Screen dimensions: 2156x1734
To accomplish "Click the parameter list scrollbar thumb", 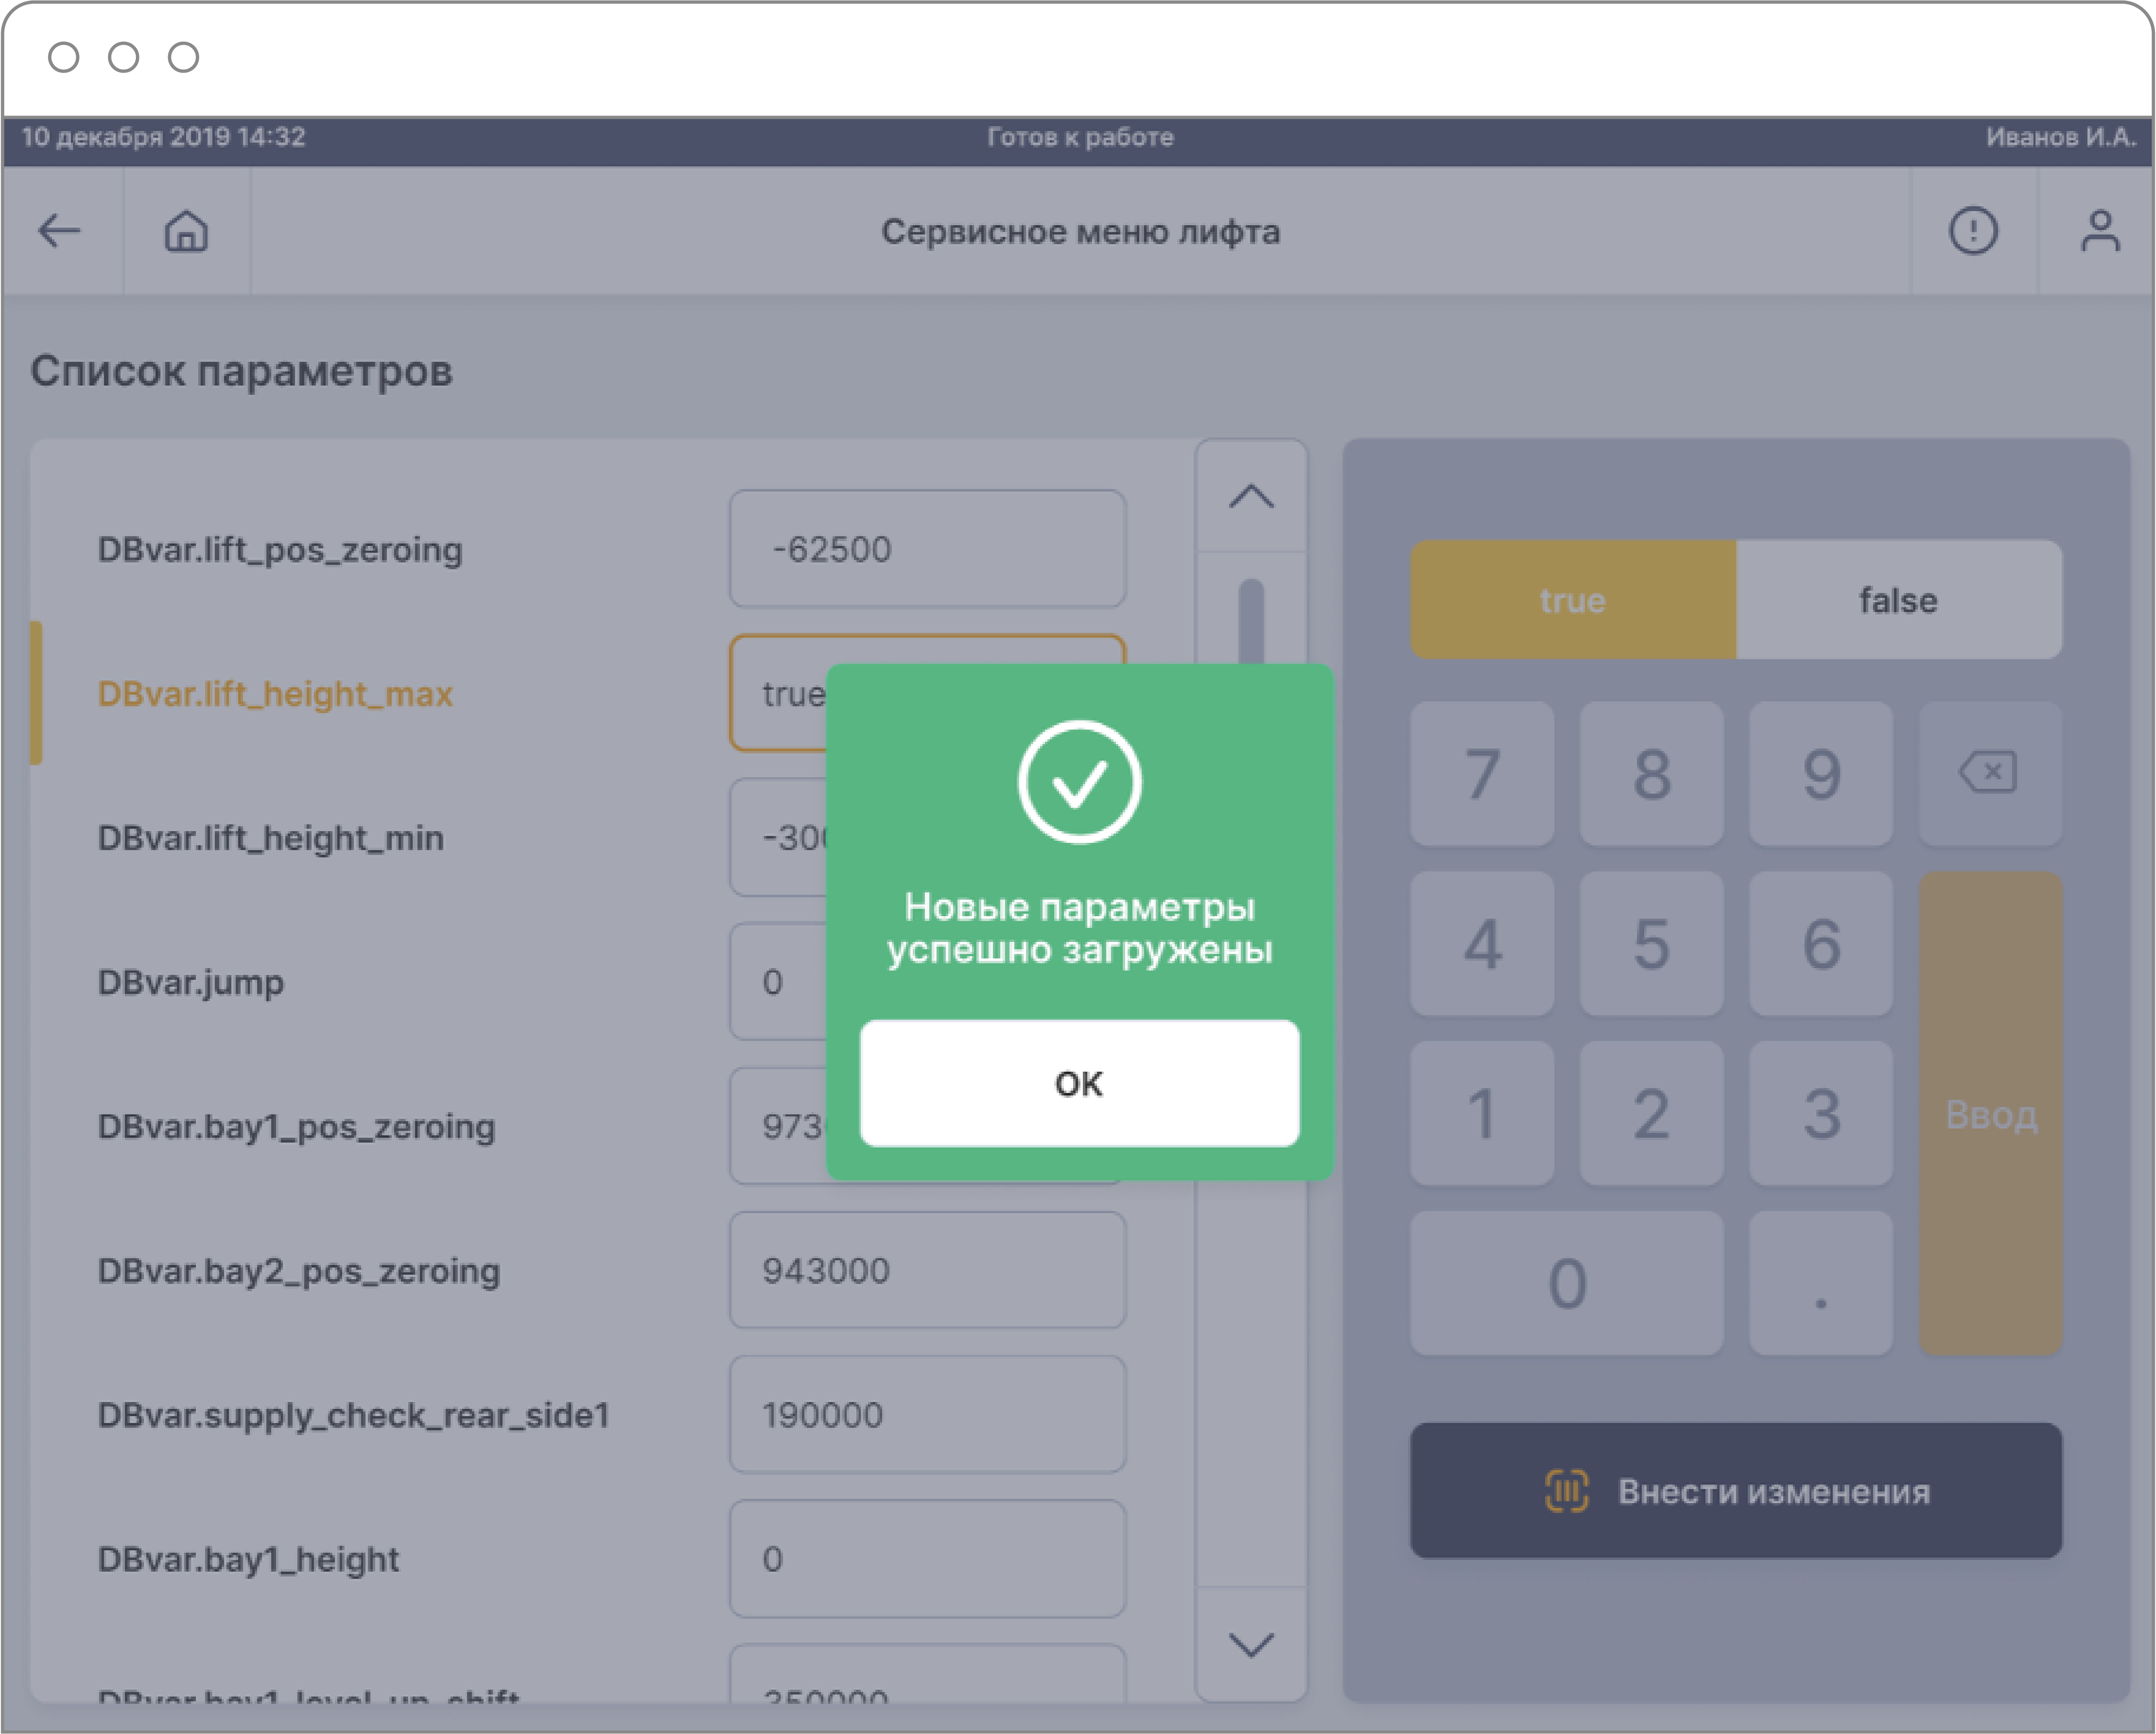I will [x=1250, y=620].
